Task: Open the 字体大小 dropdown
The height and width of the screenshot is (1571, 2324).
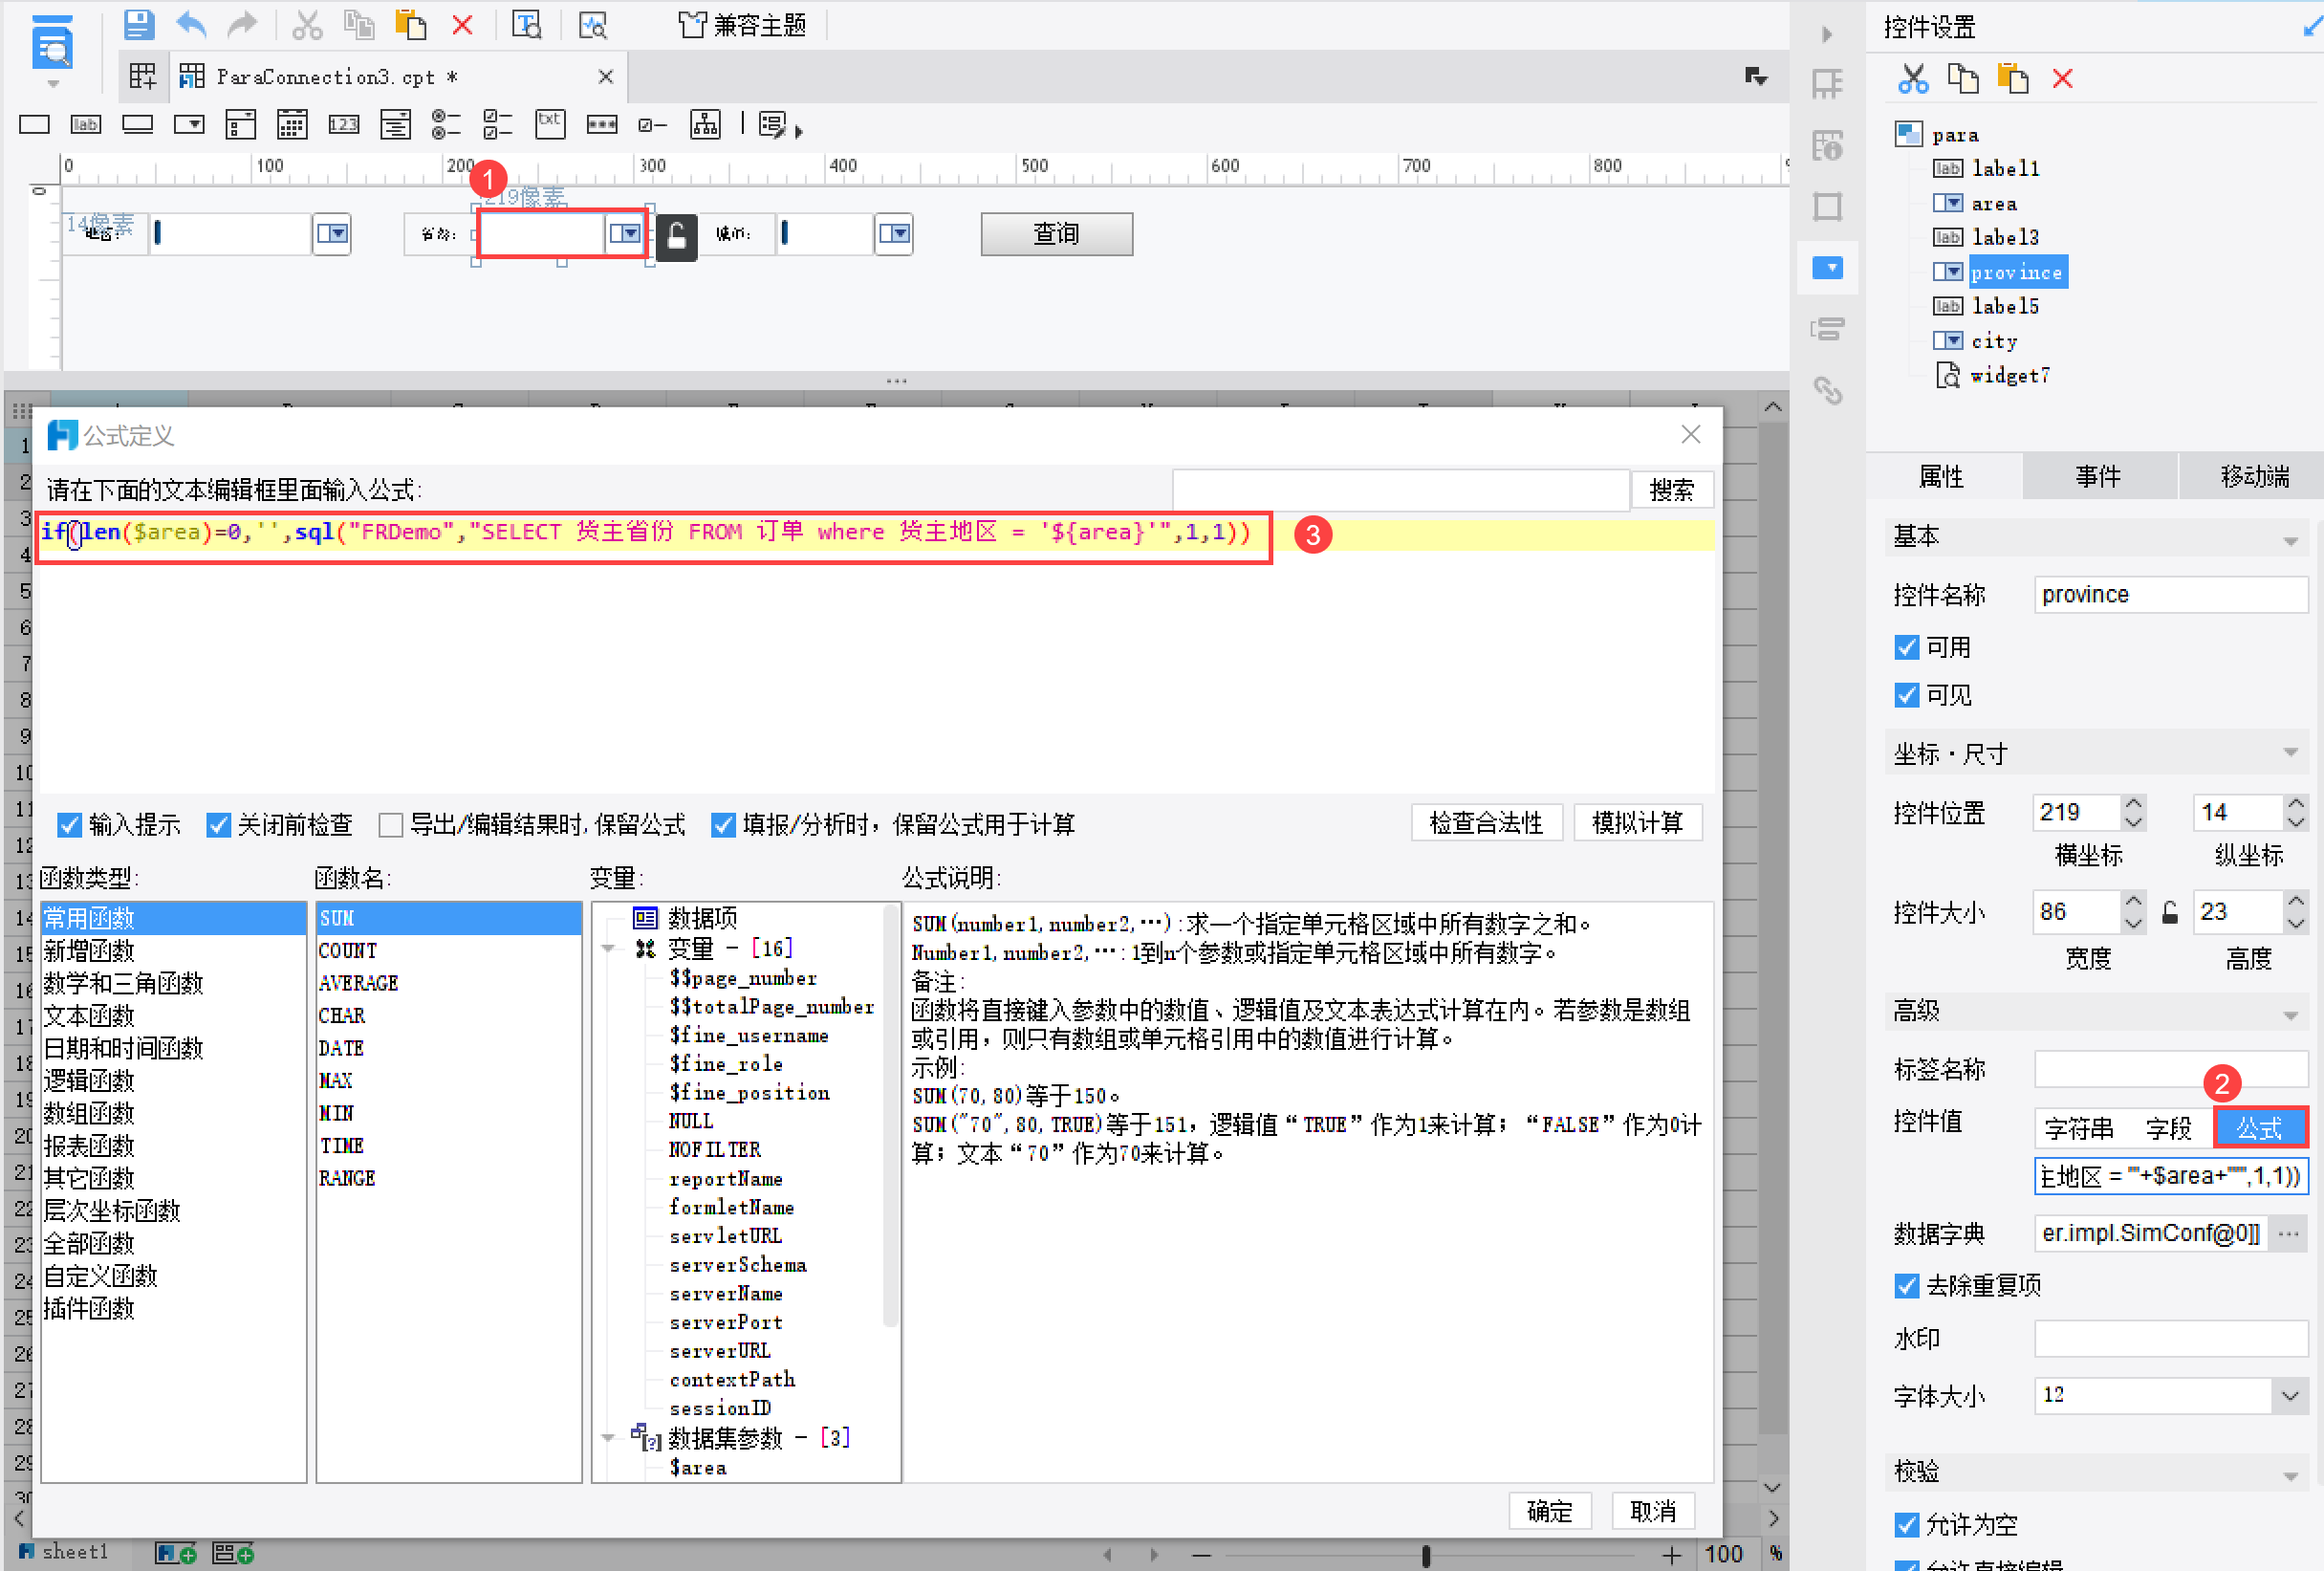Action: (x=2289, y=1396)
